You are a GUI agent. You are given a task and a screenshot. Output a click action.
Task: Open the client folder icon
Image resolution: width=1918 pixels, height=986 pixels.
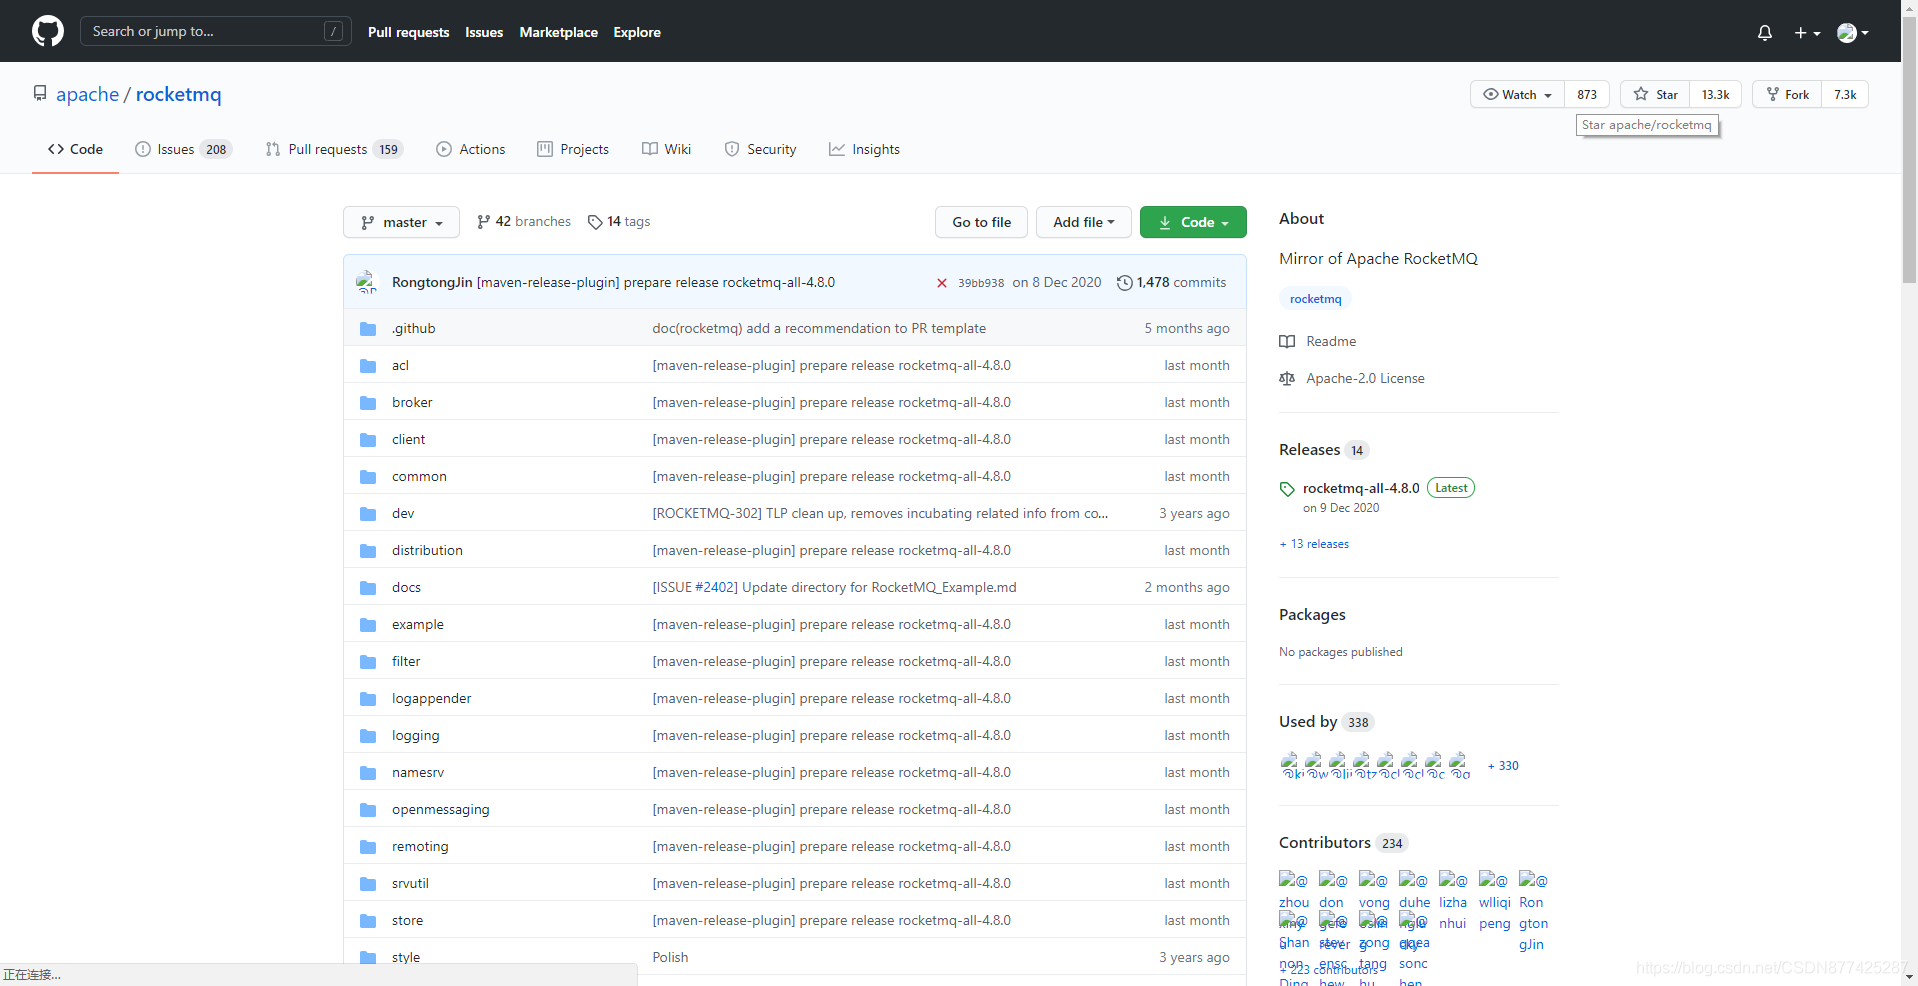pyautogui.click(x=368, y=440)
